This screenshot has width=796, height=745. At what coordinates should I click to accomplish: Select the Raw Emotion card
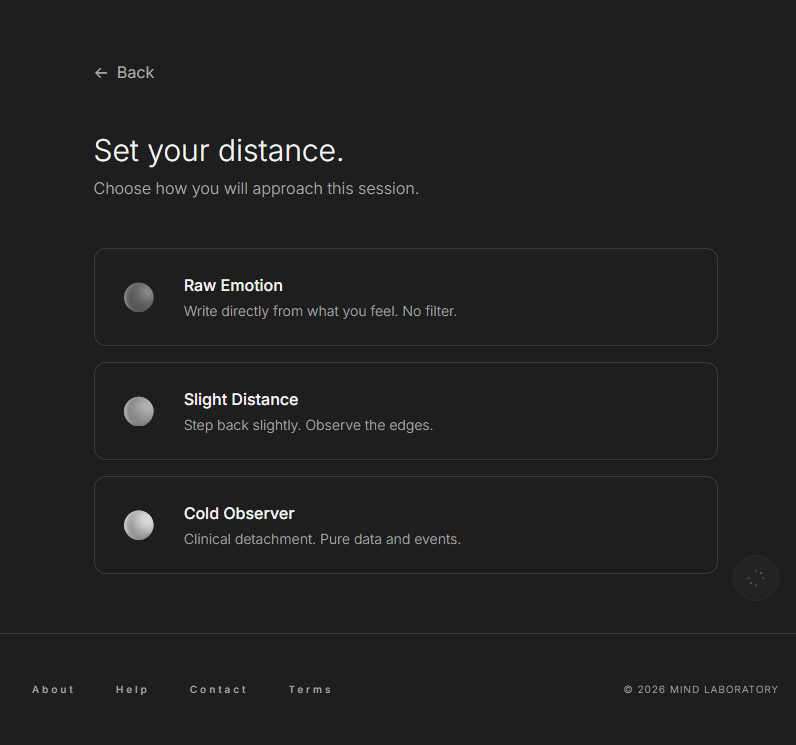(x=406, y=297)
